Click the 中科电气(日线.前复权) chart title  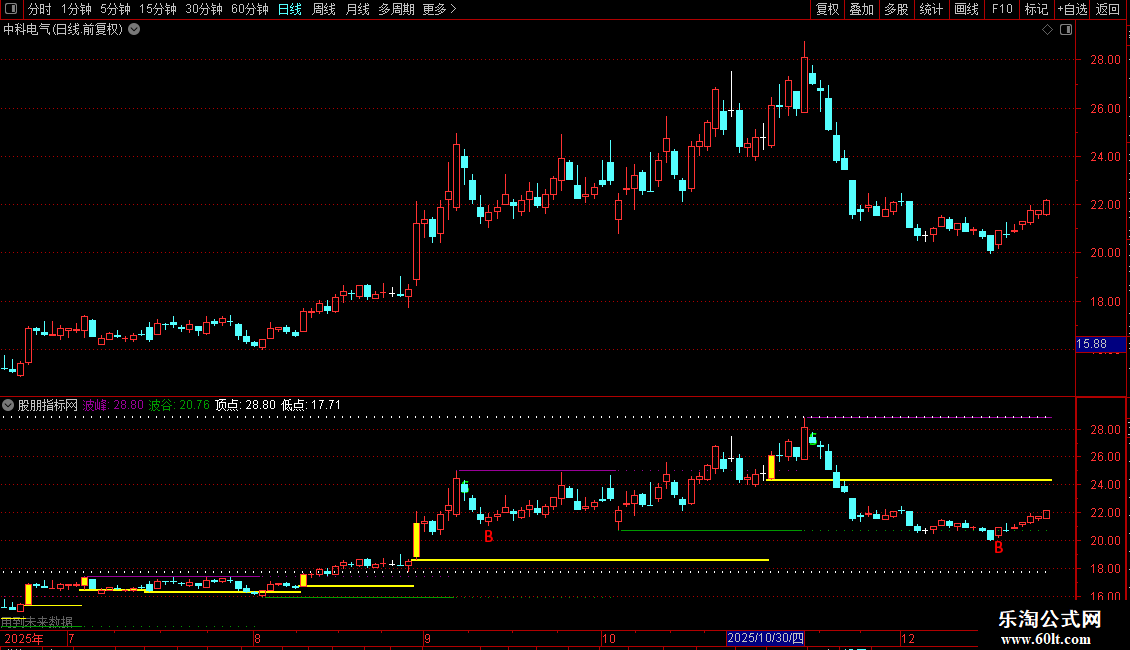[63, 30]
